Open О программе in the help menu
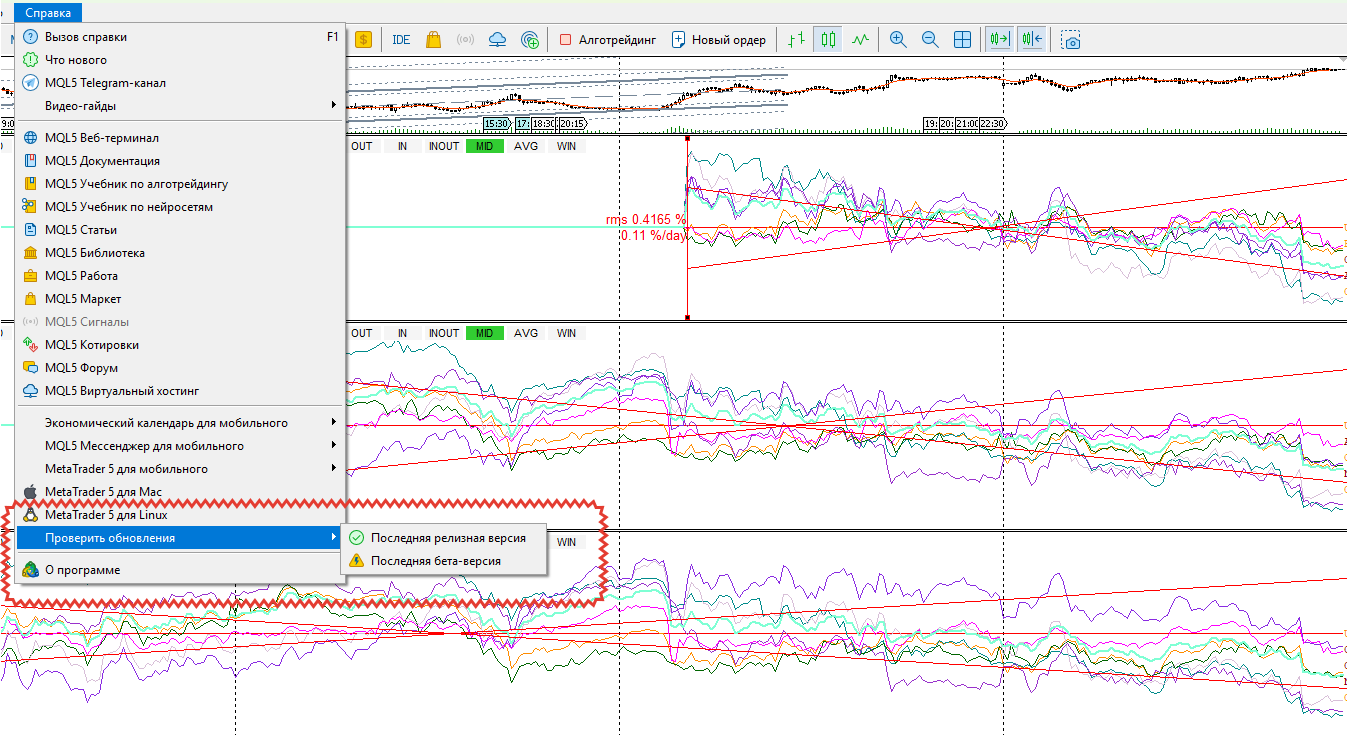Viewport: 1347px width, 735px height. coord(82,570)
